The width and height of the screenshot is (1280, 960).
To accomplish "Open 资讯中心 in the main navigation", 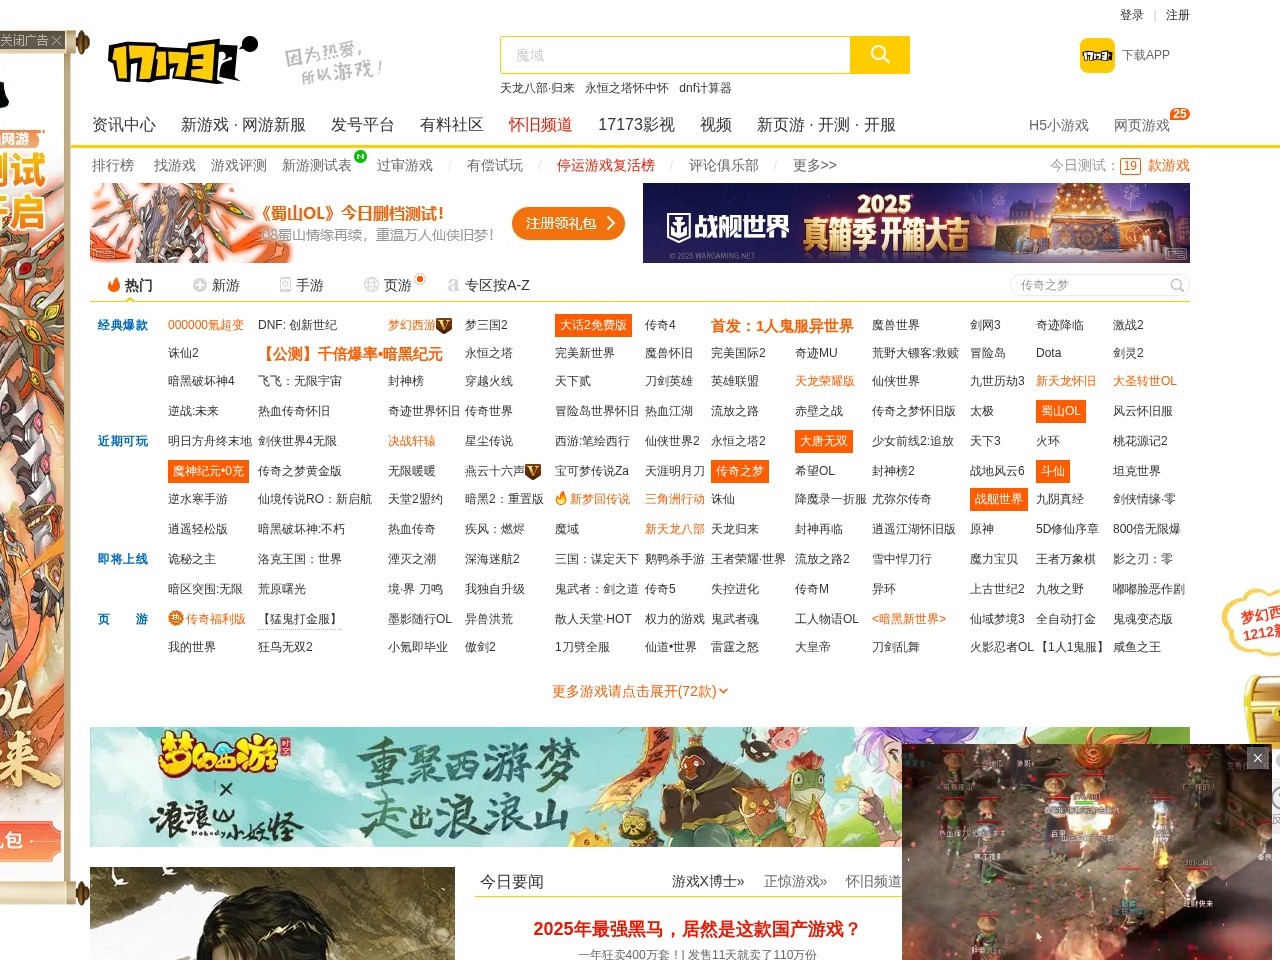I will coord(124,125).
